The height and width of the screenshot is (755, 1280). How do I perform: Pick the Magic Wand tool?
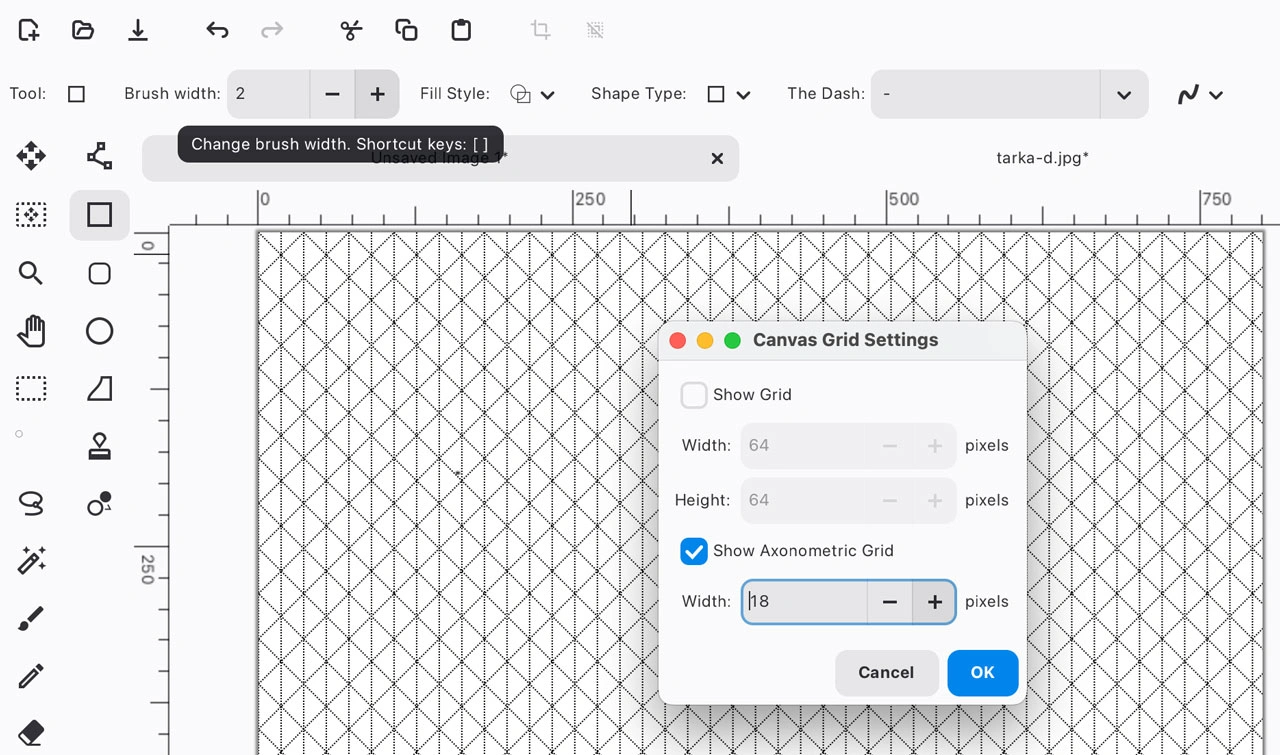click(31, 561)
